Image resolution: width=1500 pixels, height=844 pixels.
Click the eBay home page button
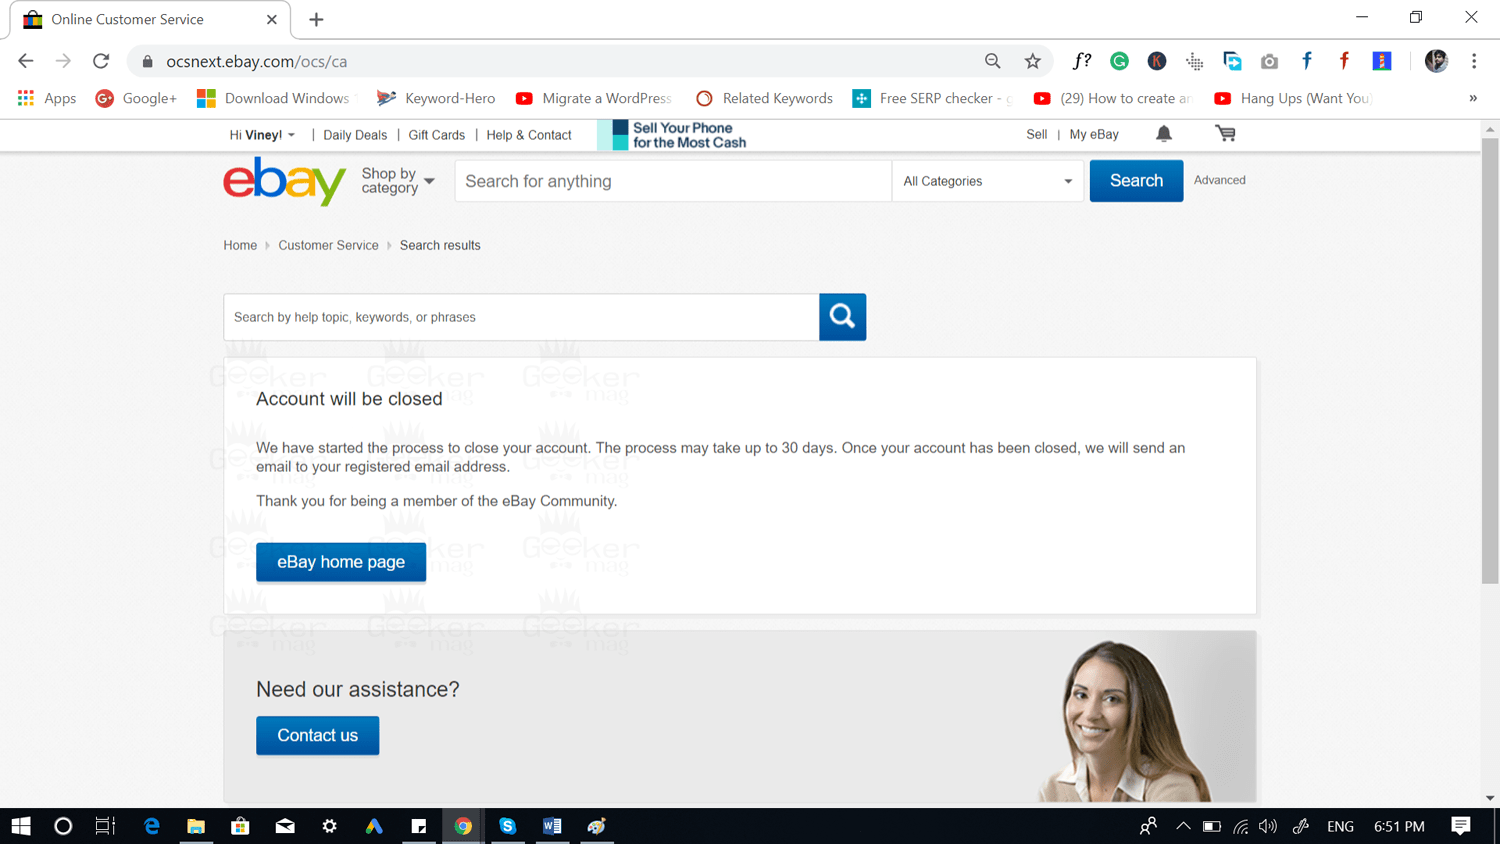[341, 562]
